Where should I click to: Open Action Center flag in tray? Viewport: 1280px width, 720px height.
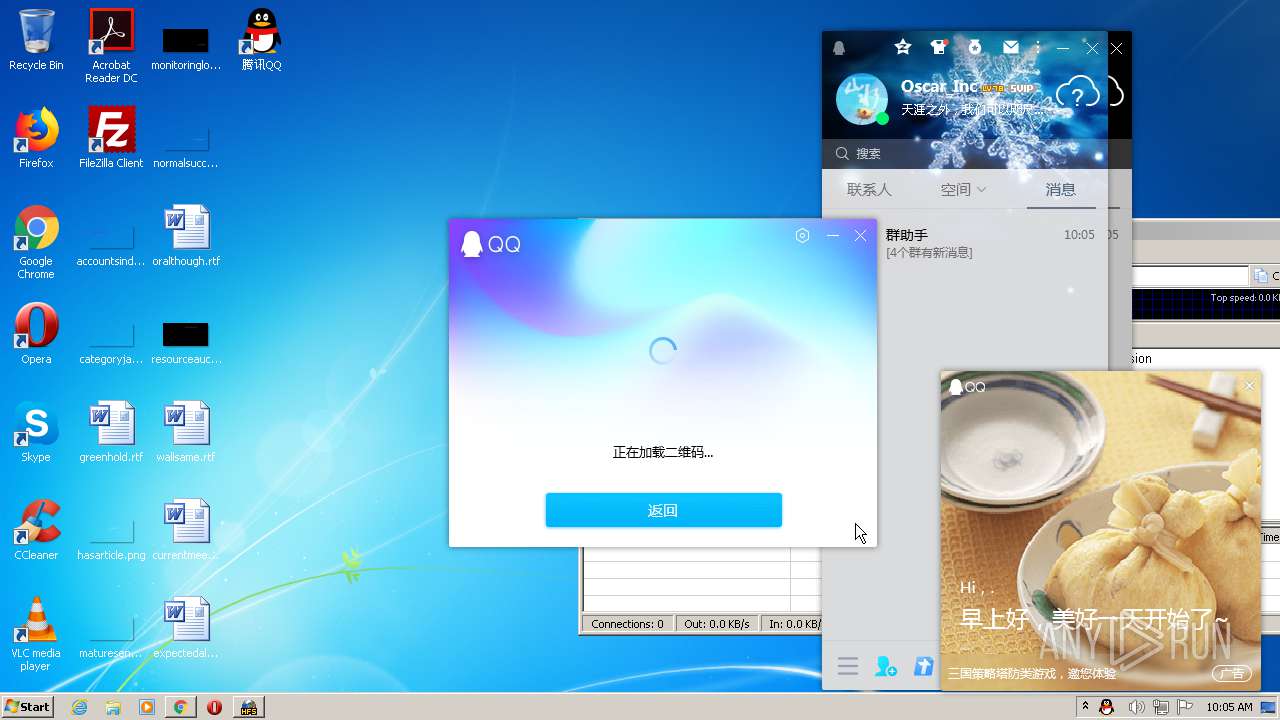[1185, 707]
